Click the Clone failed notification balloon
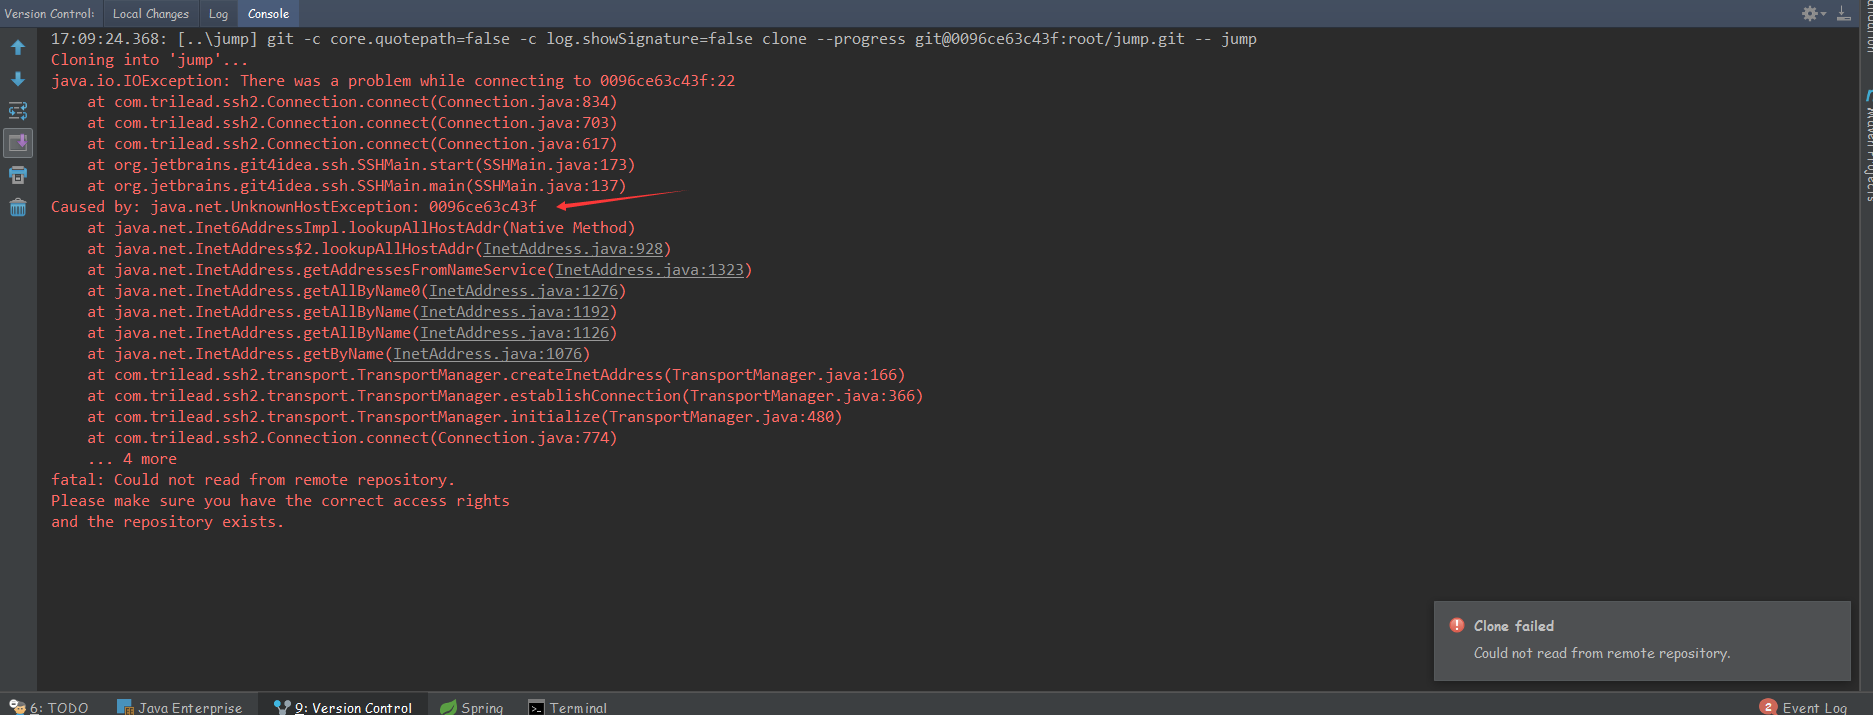This screenshot has height=715, width=1873. coord(1642,640)
